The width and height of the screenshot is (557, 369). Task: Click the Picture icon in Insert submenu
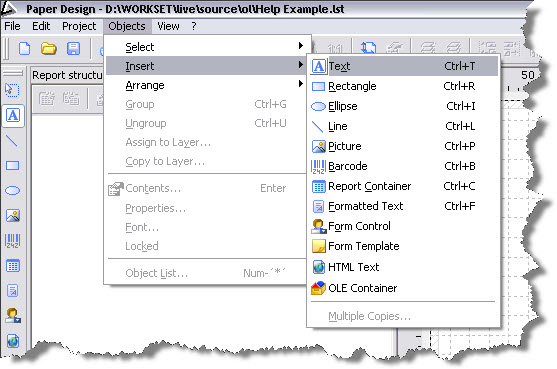(318, 146)
